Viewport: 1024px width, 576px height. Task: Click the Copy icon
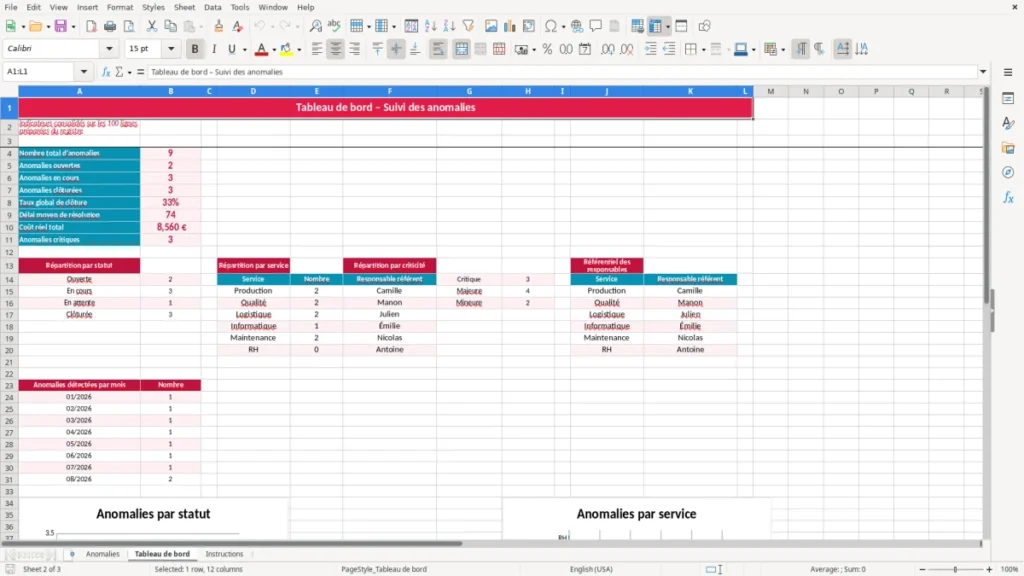click(x=170, y=26)
